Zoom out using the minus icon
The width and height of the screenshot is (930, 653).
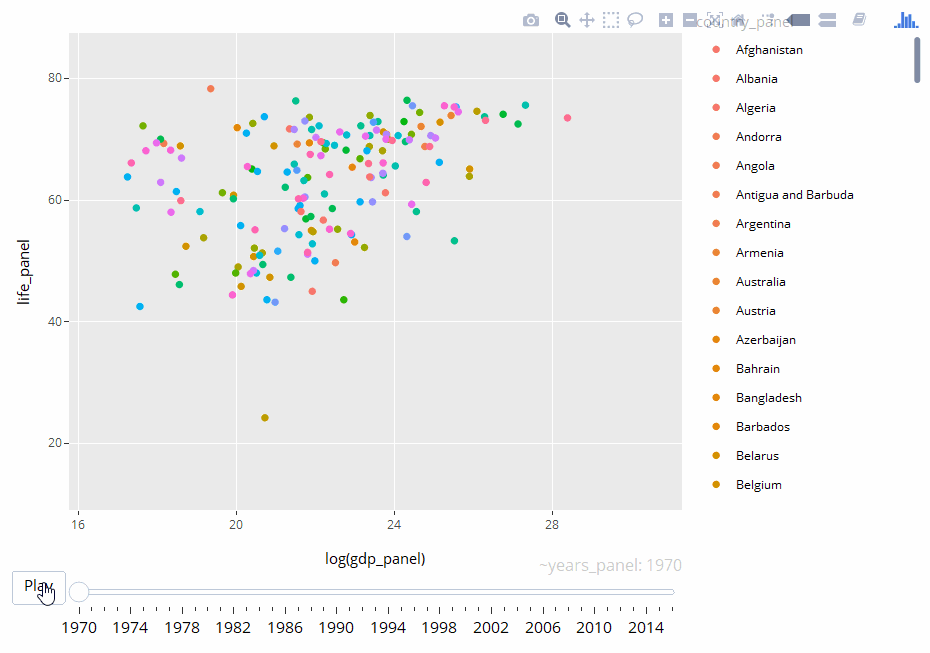[689, 19]
